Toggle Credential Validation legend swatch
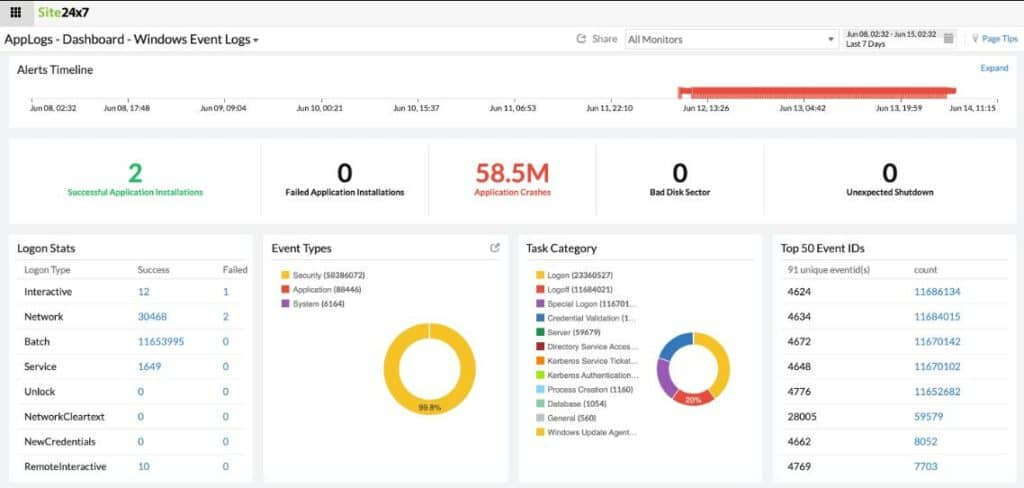1024x488 pixels. tap(539, 318)
